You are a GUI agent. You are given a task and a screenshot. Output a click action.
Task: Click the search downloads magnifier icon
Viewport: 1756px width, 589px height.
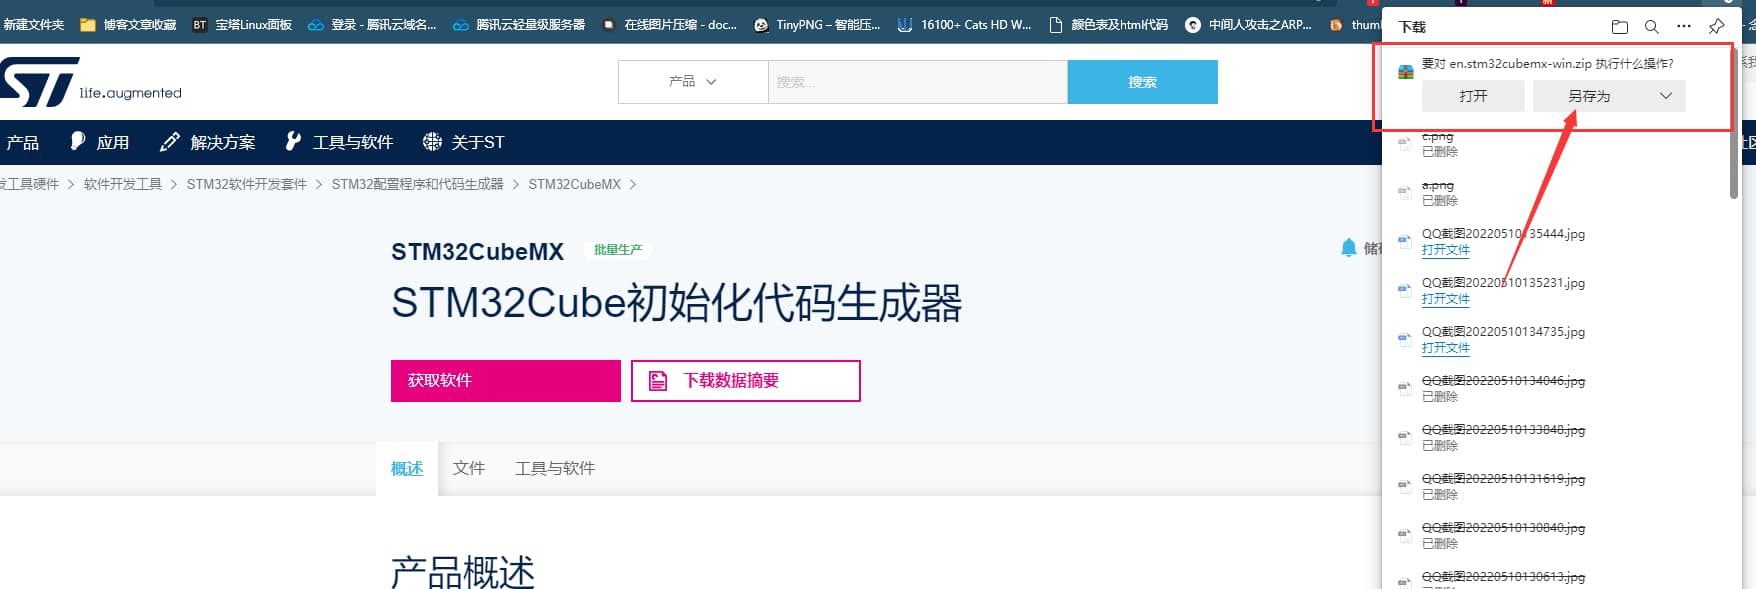coord(1652,27)
